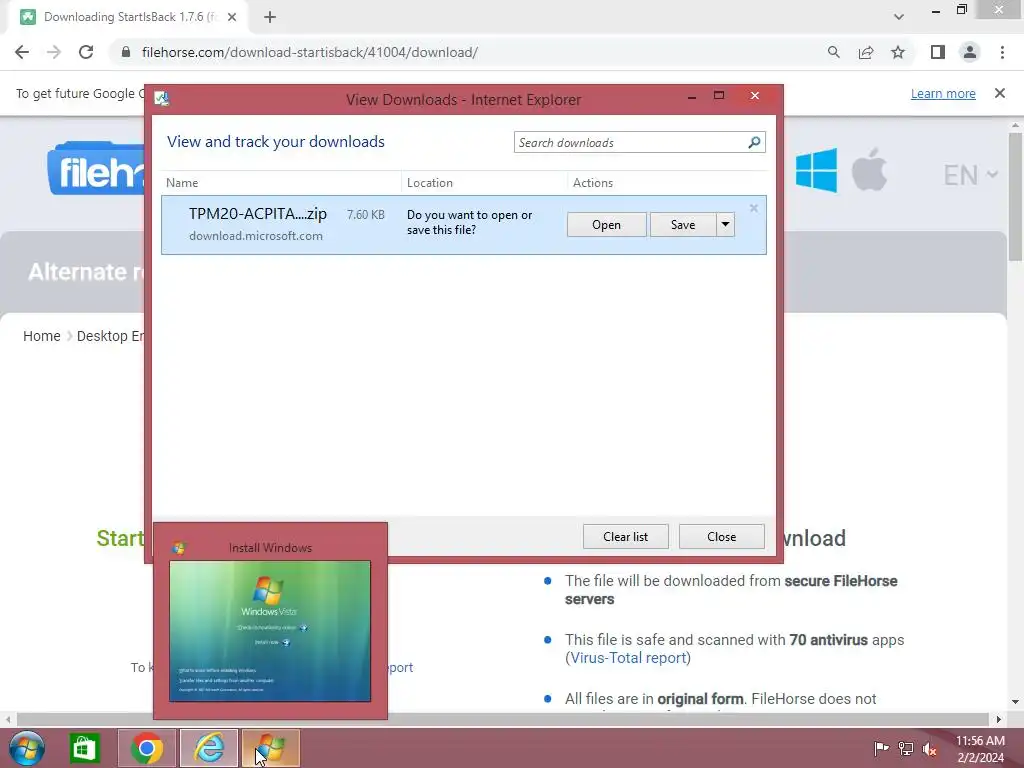Viewport: 1024px width, 768px height.
Task: Open the Virus-Total report link
Action: 630,658
